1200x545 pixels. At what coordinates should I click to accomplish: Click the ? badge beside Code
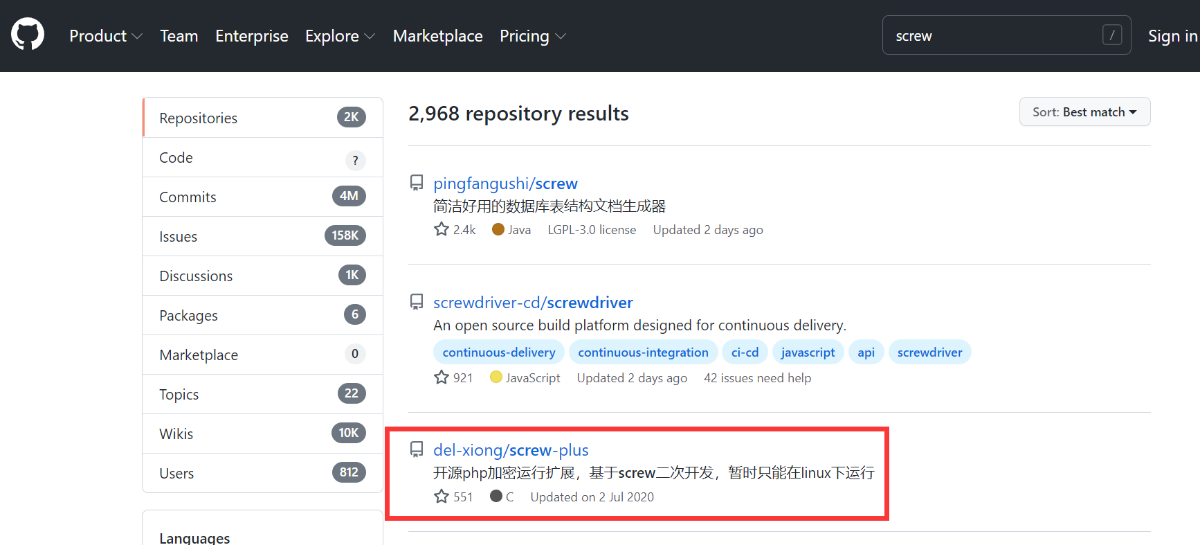pyautogui.click(x=355, y=160)
